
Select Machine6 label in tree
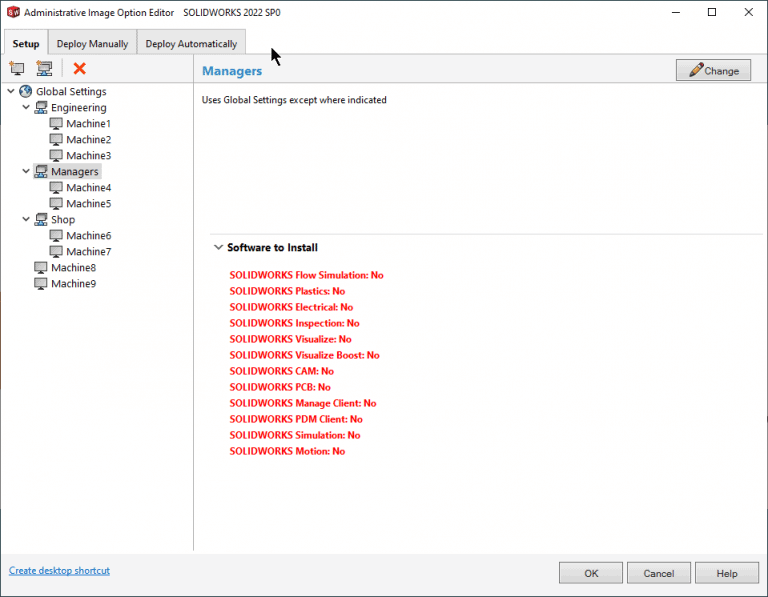(89, 236)
